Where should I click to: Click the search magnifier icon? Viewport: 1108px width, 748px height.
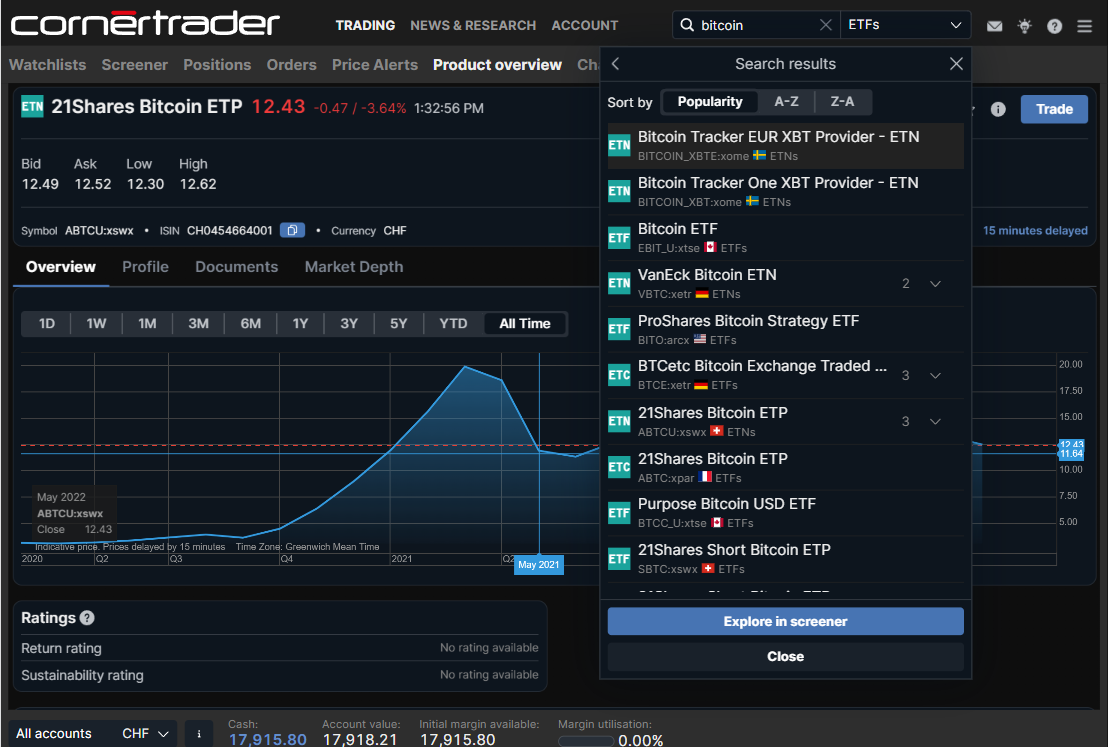687,25
